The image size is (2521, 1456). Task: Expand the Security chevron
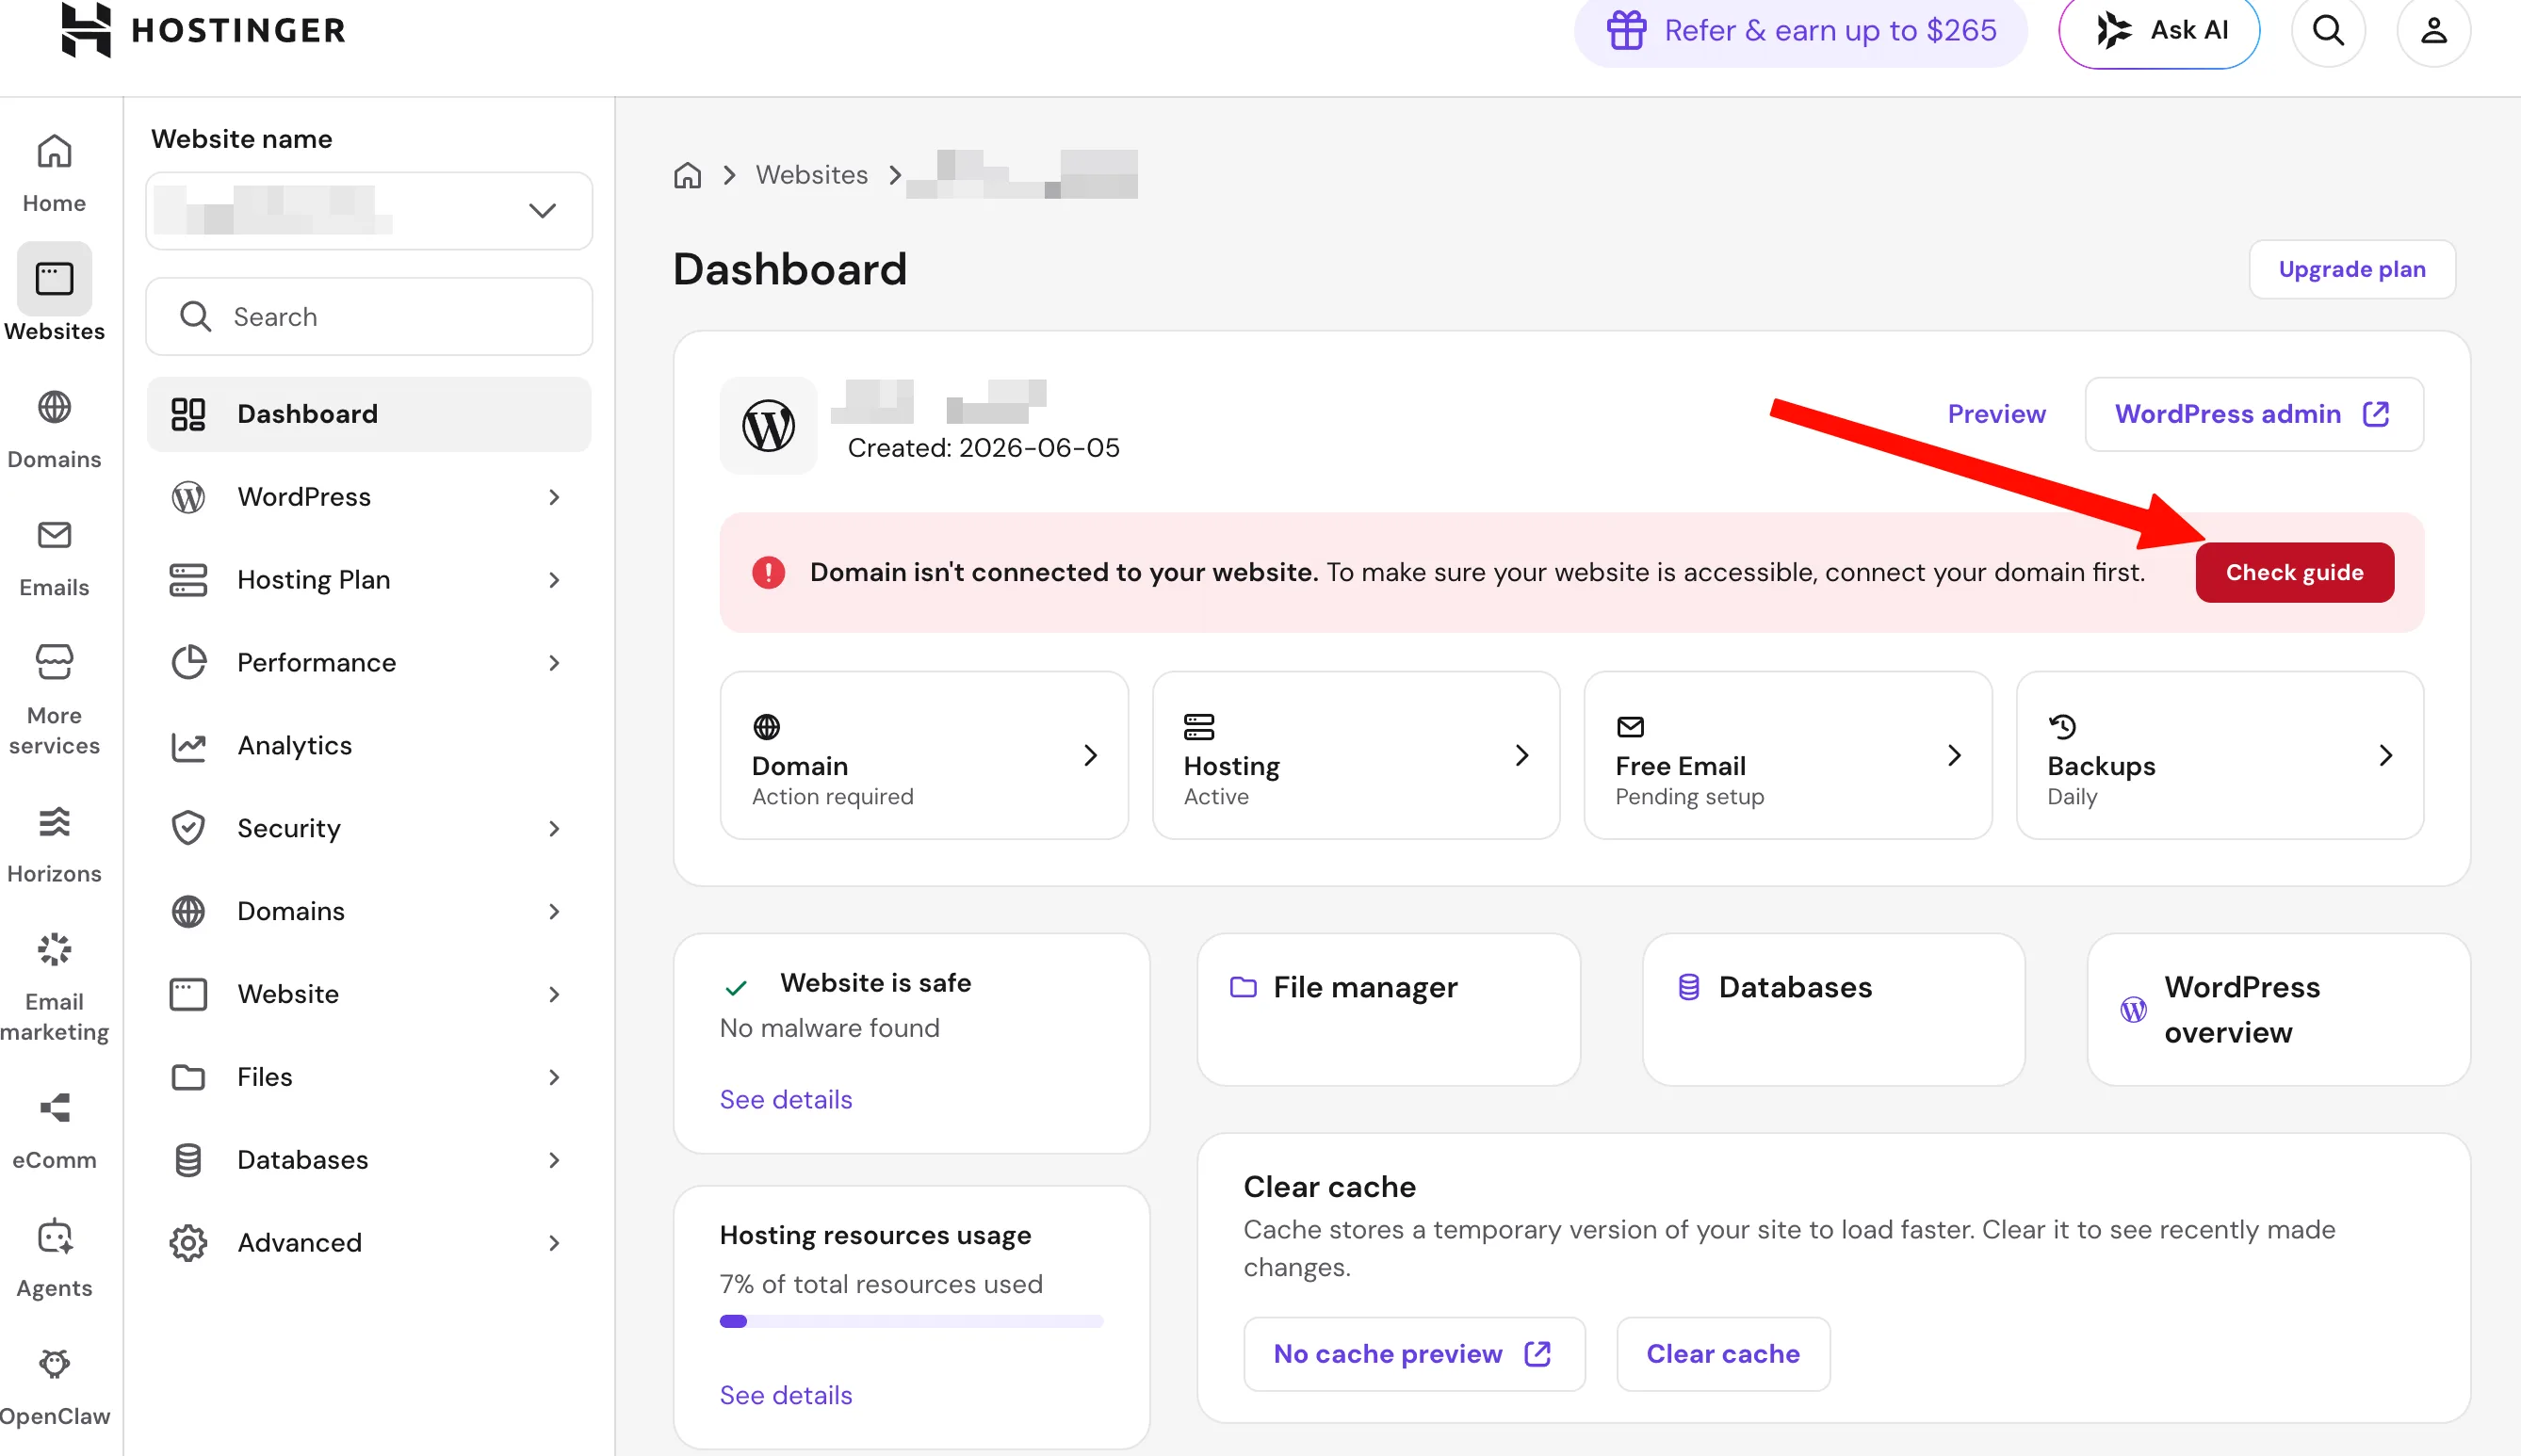pos(554,829)
